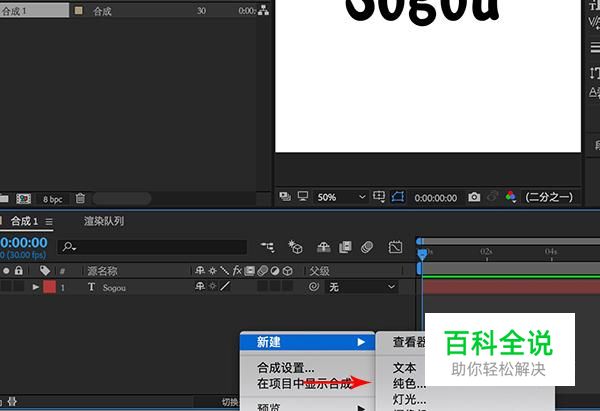Click the 02s mark on time ruler
The width and height of the screenshot is (600, 411).
[x=486, y=252]
